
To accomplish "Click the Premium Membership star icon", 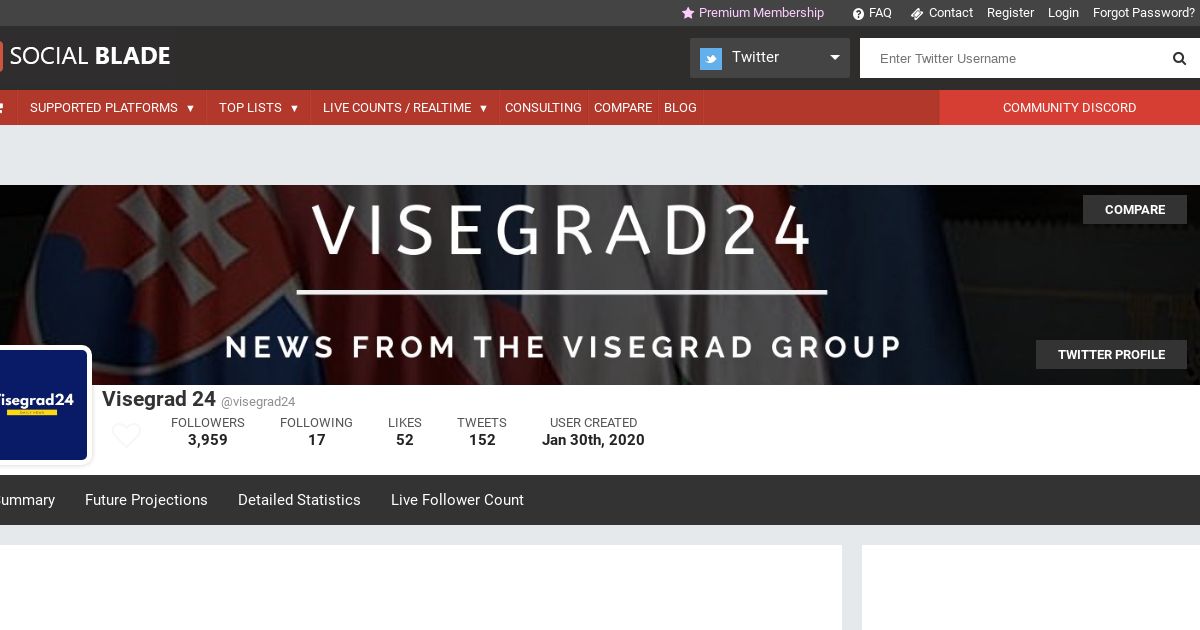I will pyautogui.click(x=688, y=13).
